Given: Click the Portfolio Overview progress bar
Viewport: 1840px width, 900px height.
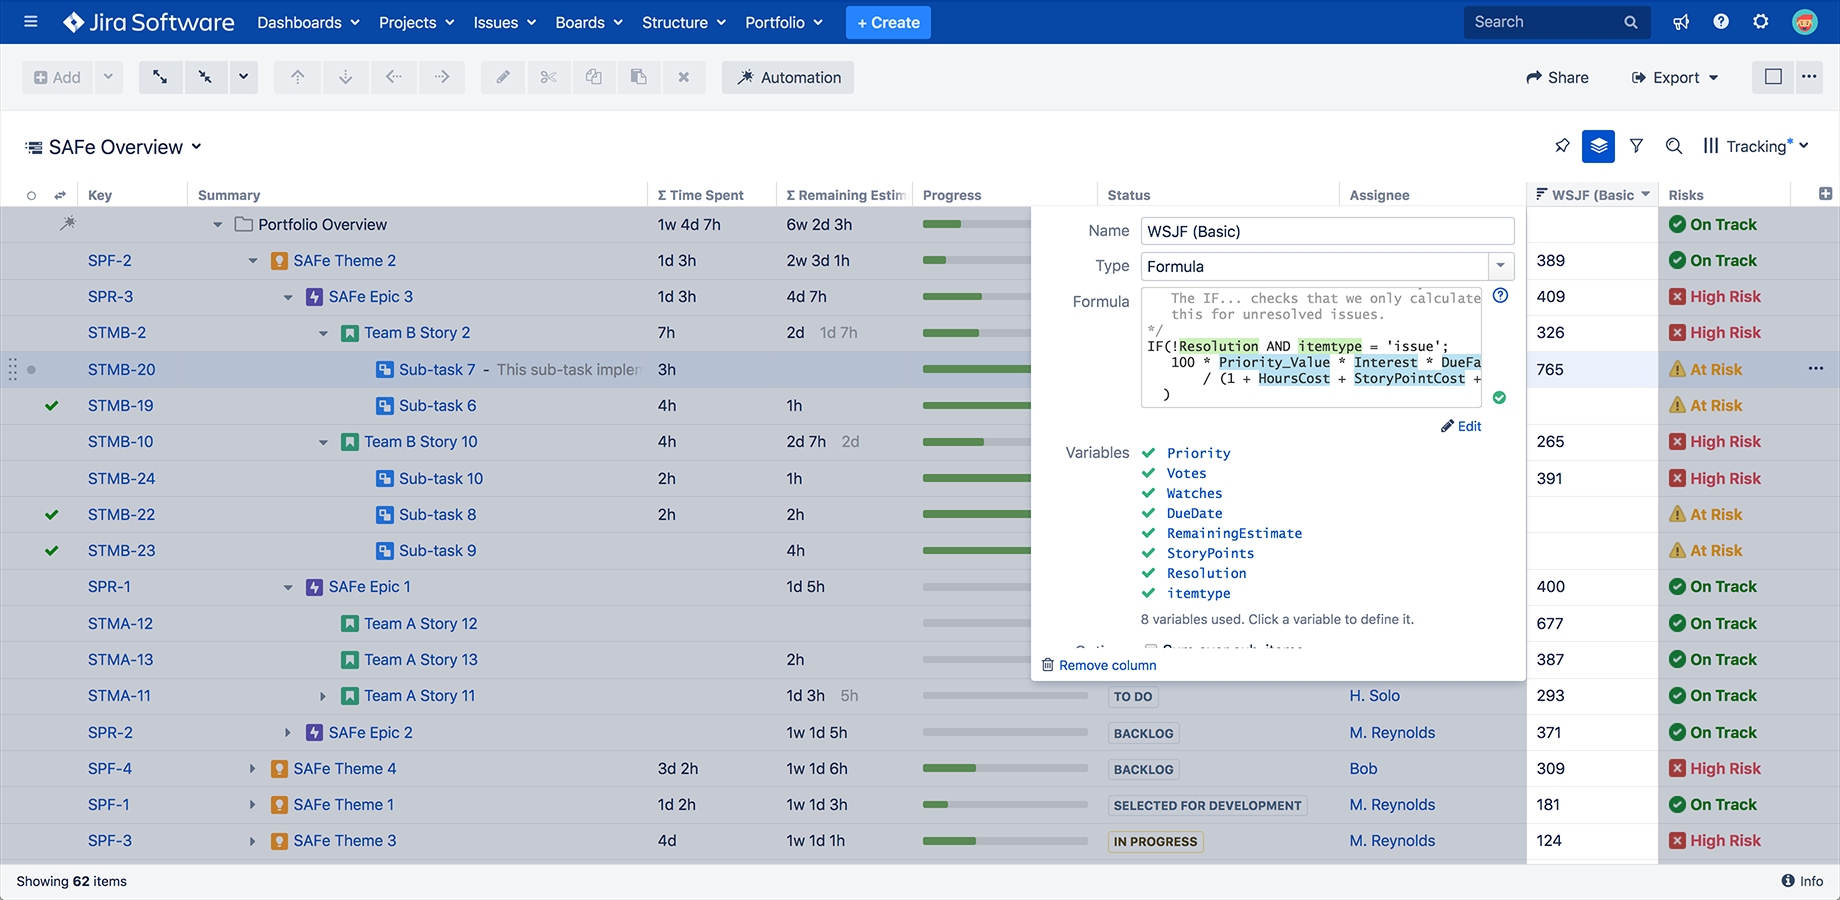Looking at the screenshot, I should point(976,224).
